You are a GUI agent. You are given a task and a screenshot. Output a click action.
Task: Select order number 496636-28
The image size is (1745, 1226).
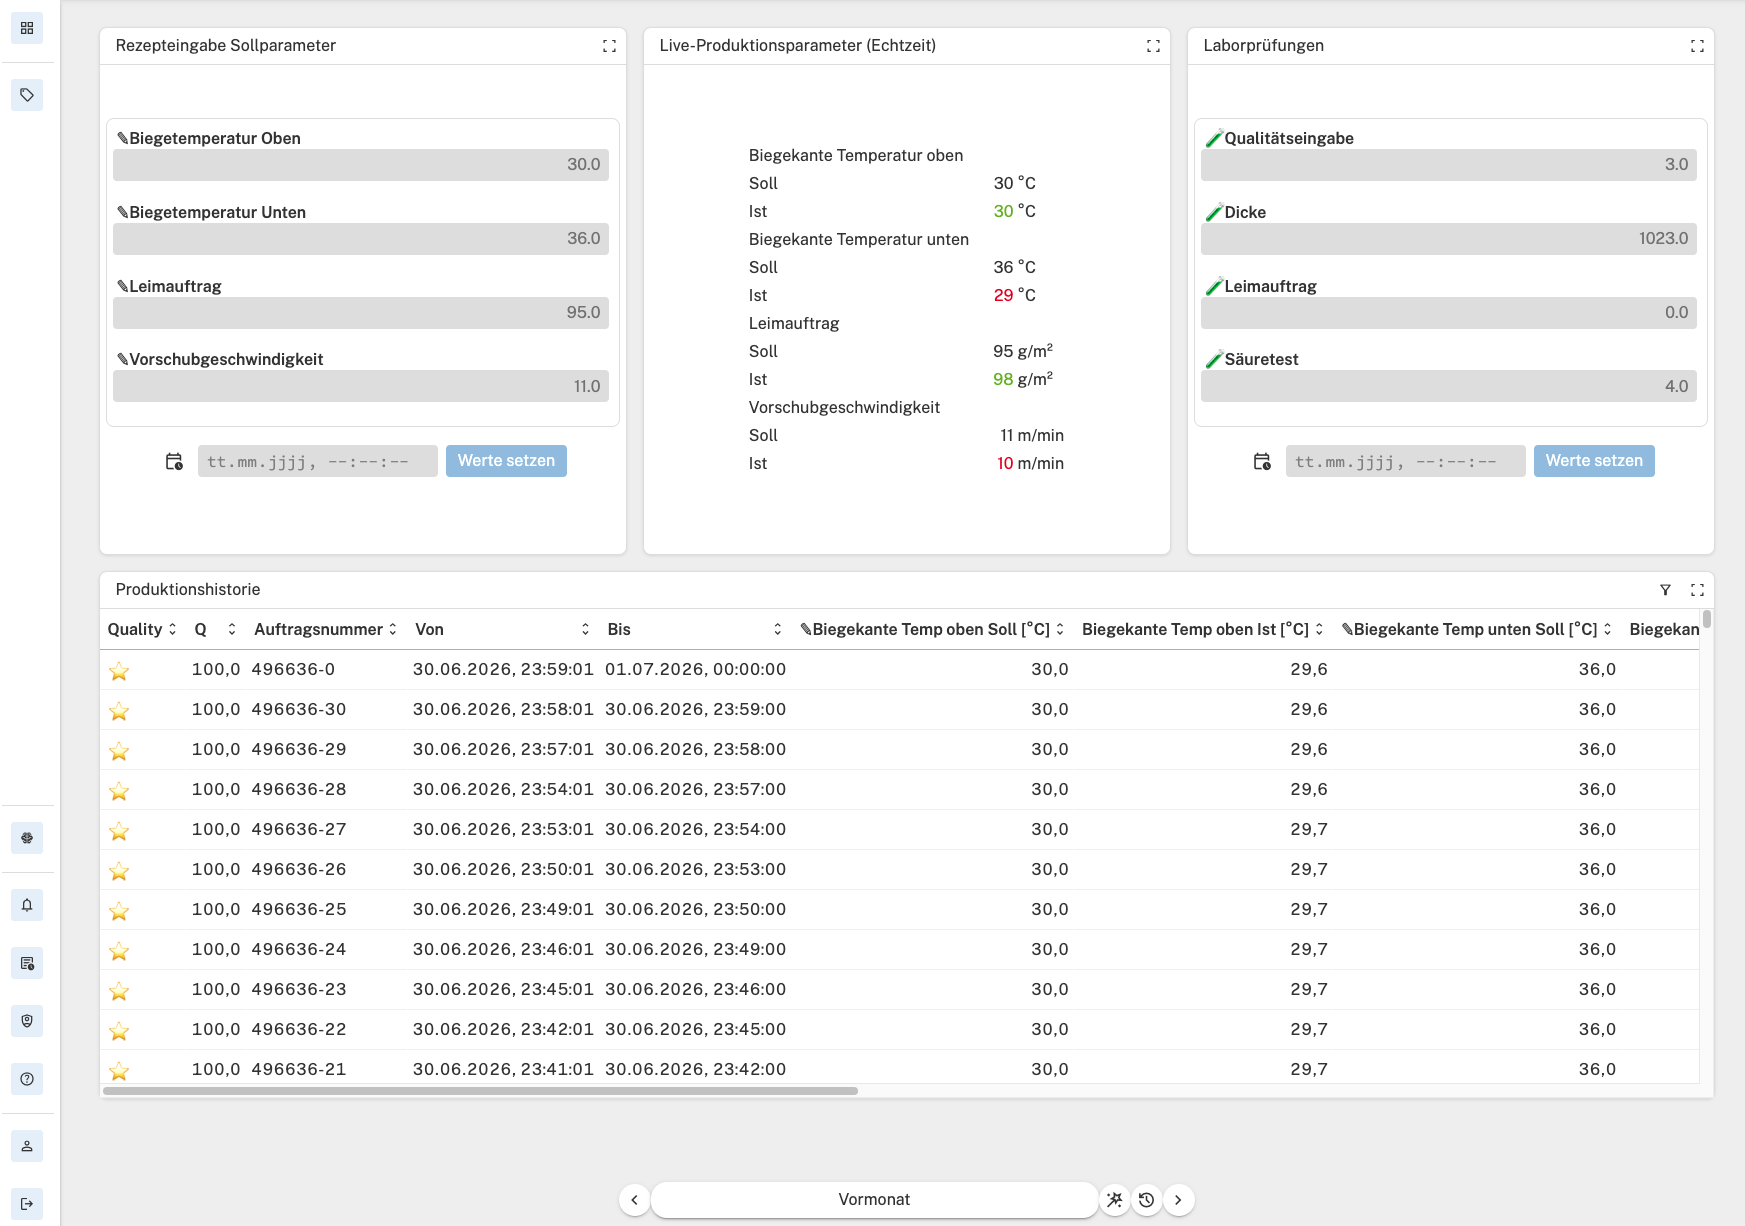[299, 789]
